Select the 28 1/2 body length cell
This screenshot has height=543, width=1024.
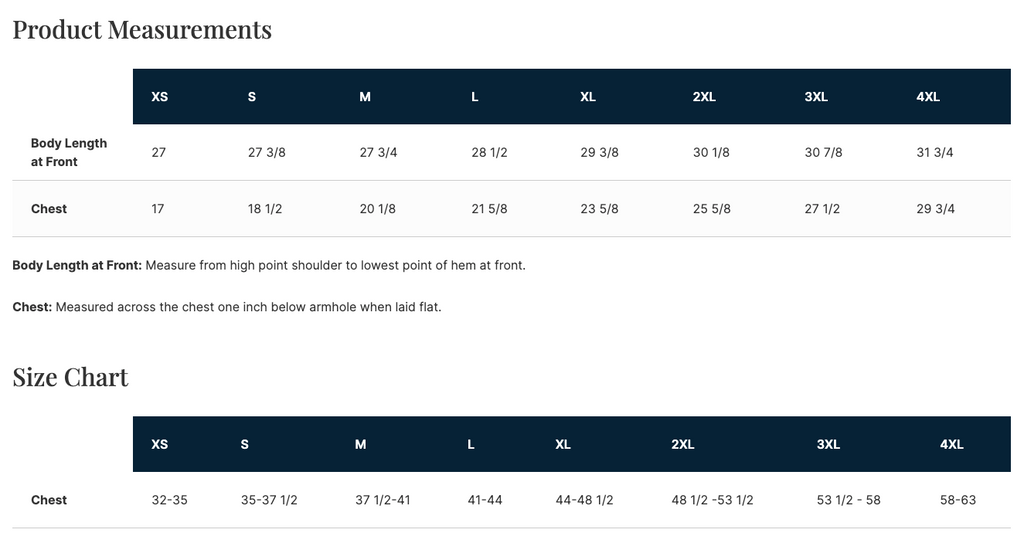click(489, 153)
